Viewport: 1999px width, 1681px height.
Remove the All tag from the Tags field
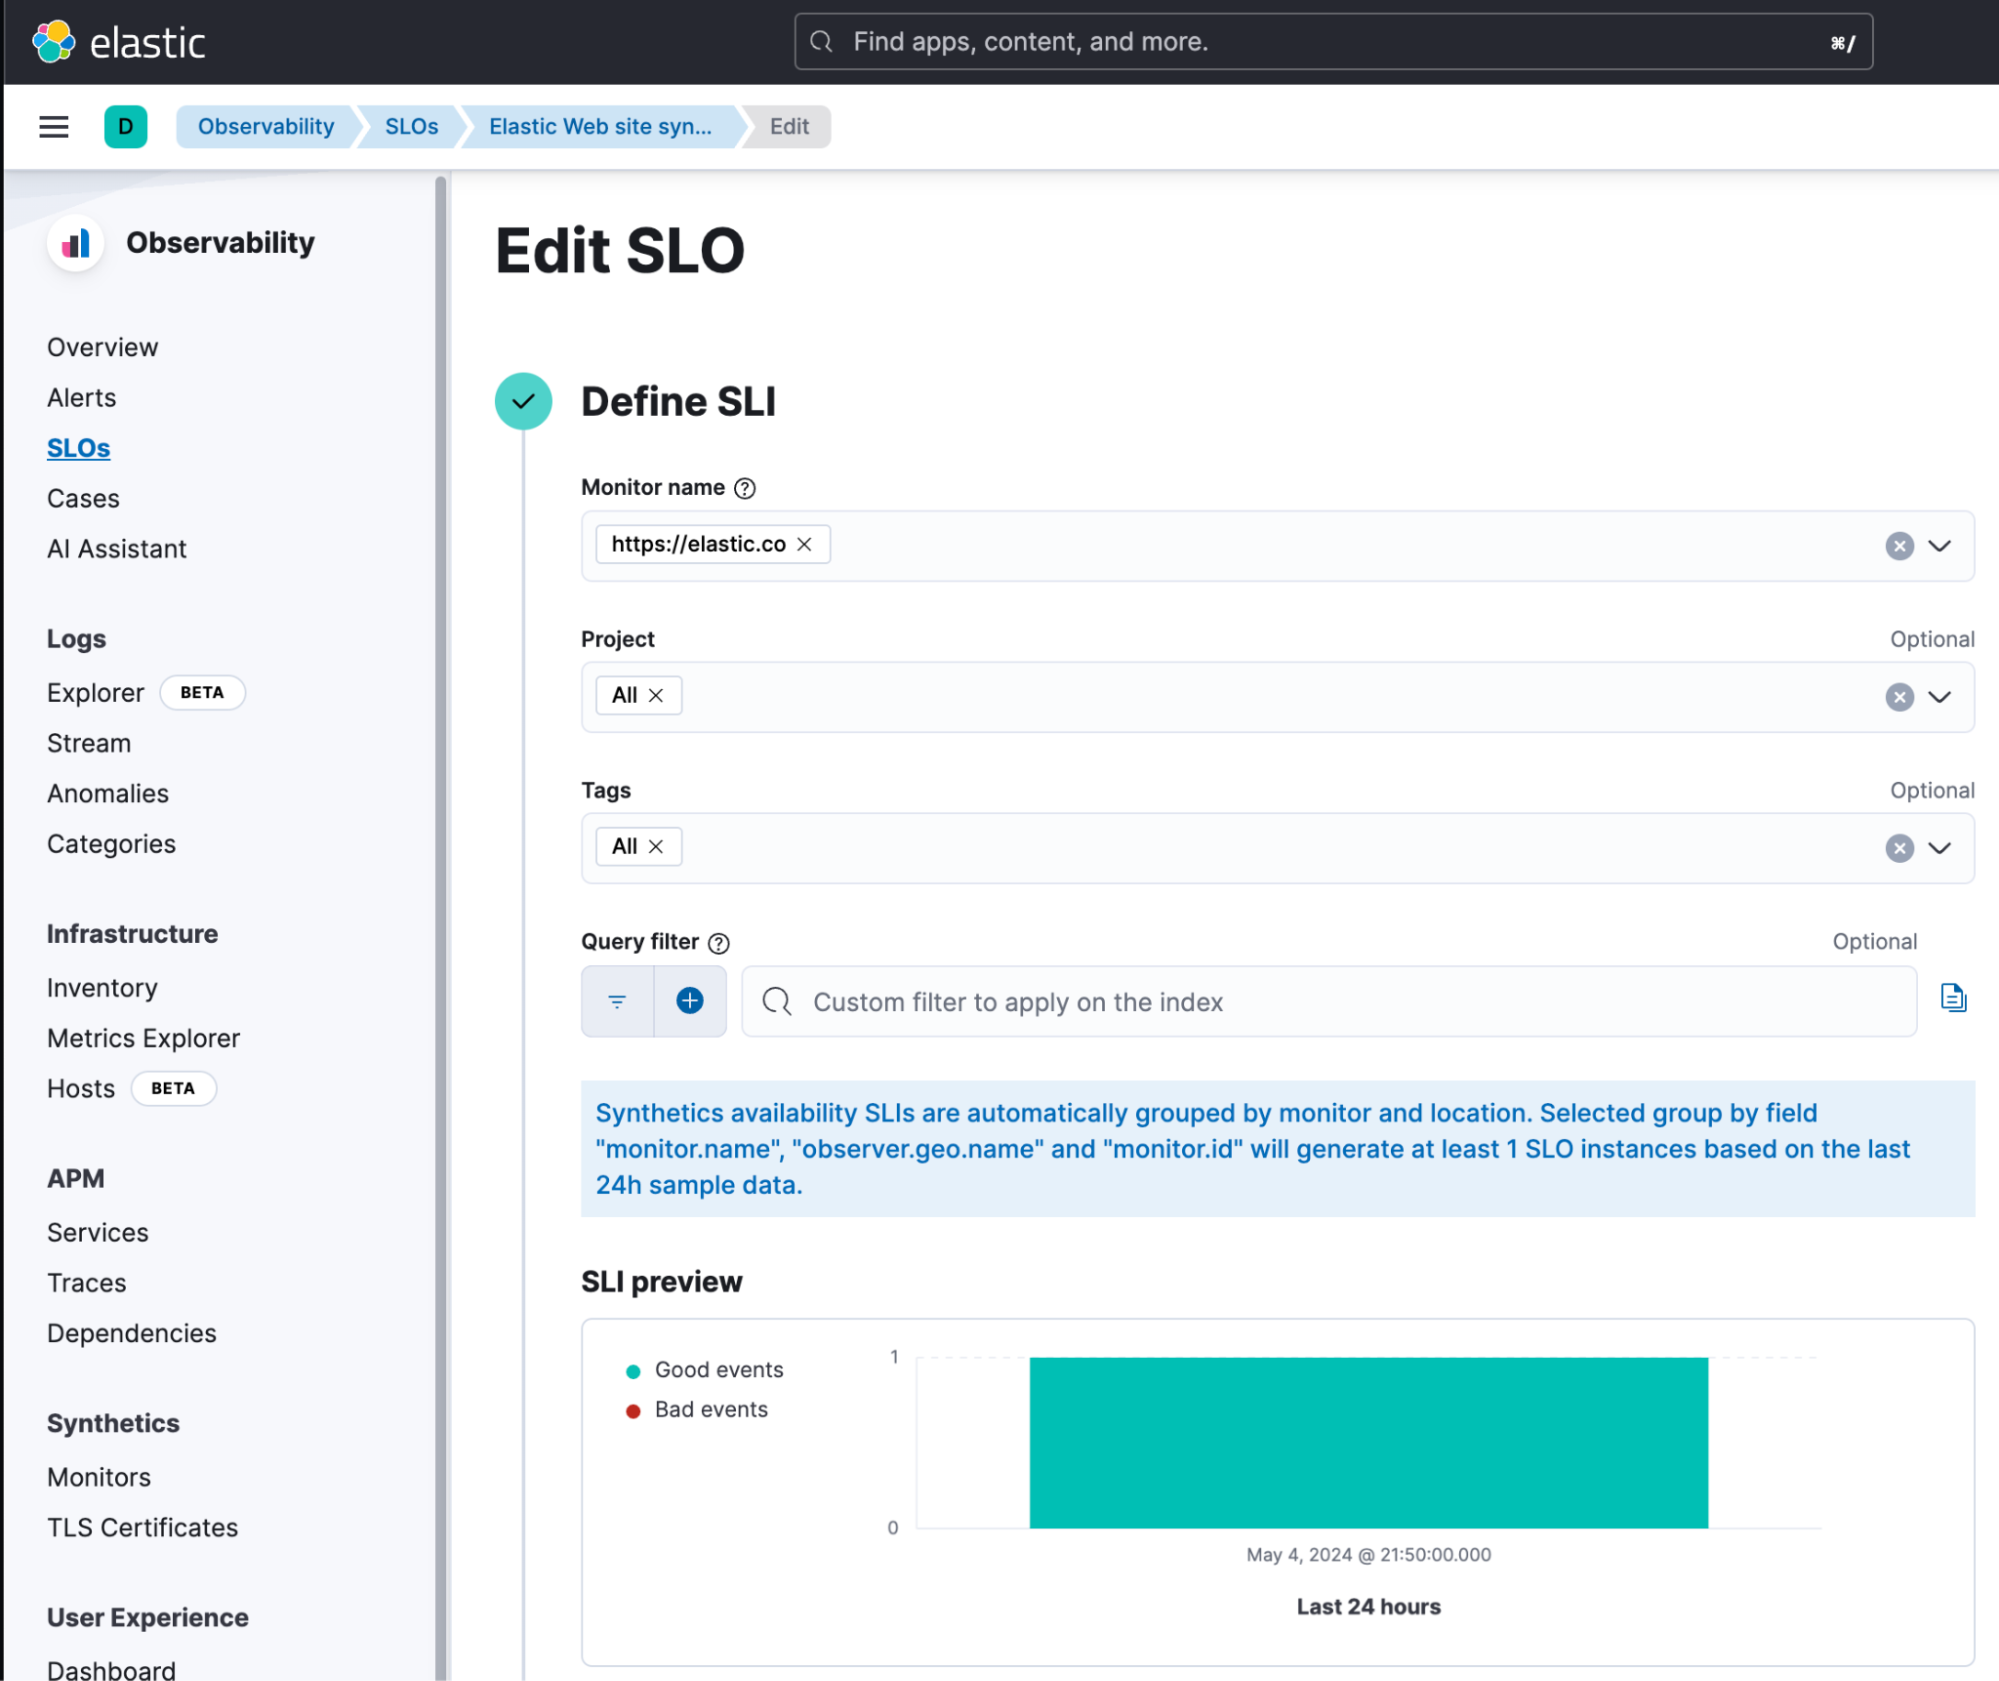pos(657,846)
